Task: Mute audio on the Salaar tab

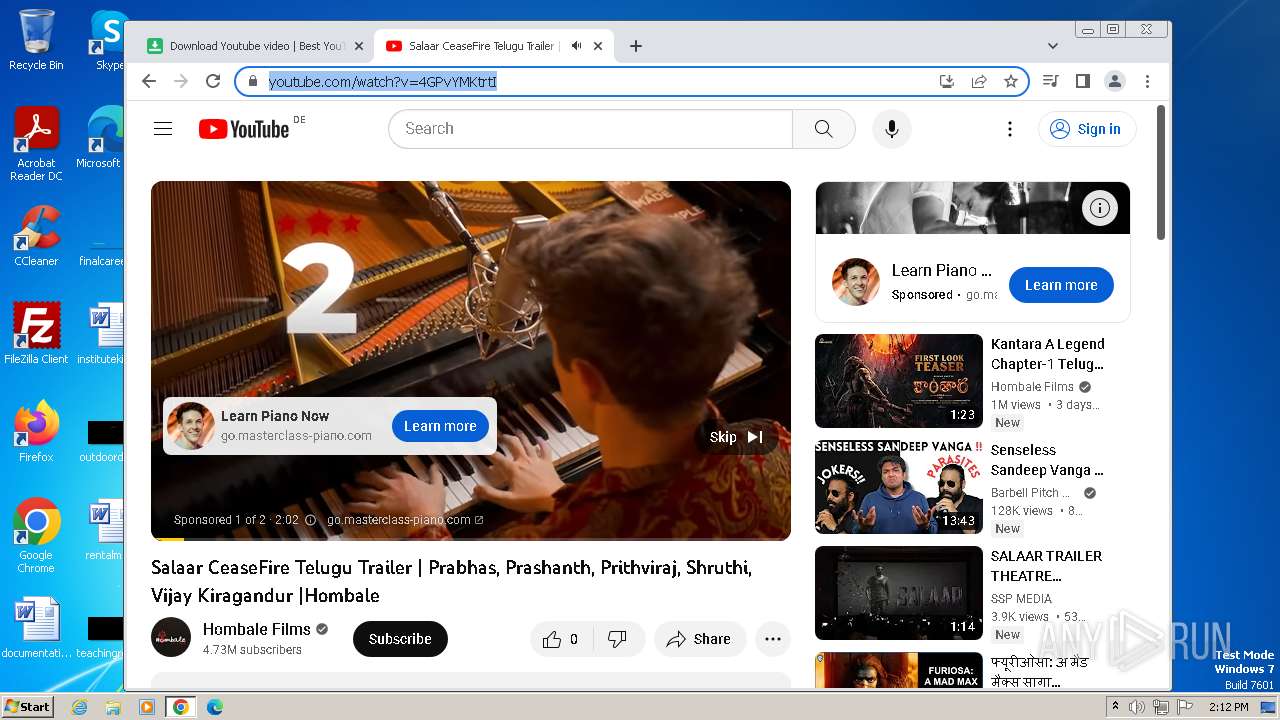Action: pos(576,46)
